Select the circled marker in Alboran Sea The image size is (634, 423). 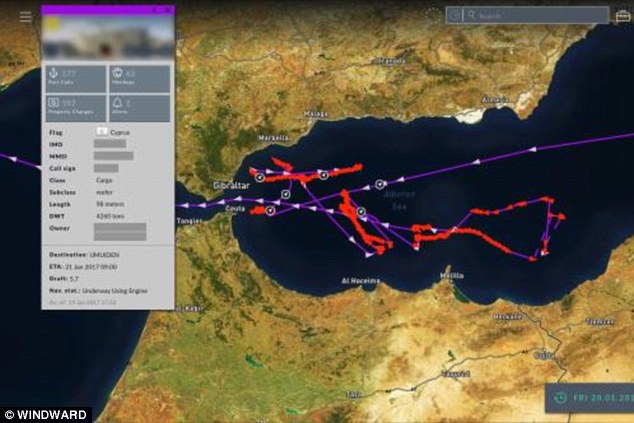(381, 183)
